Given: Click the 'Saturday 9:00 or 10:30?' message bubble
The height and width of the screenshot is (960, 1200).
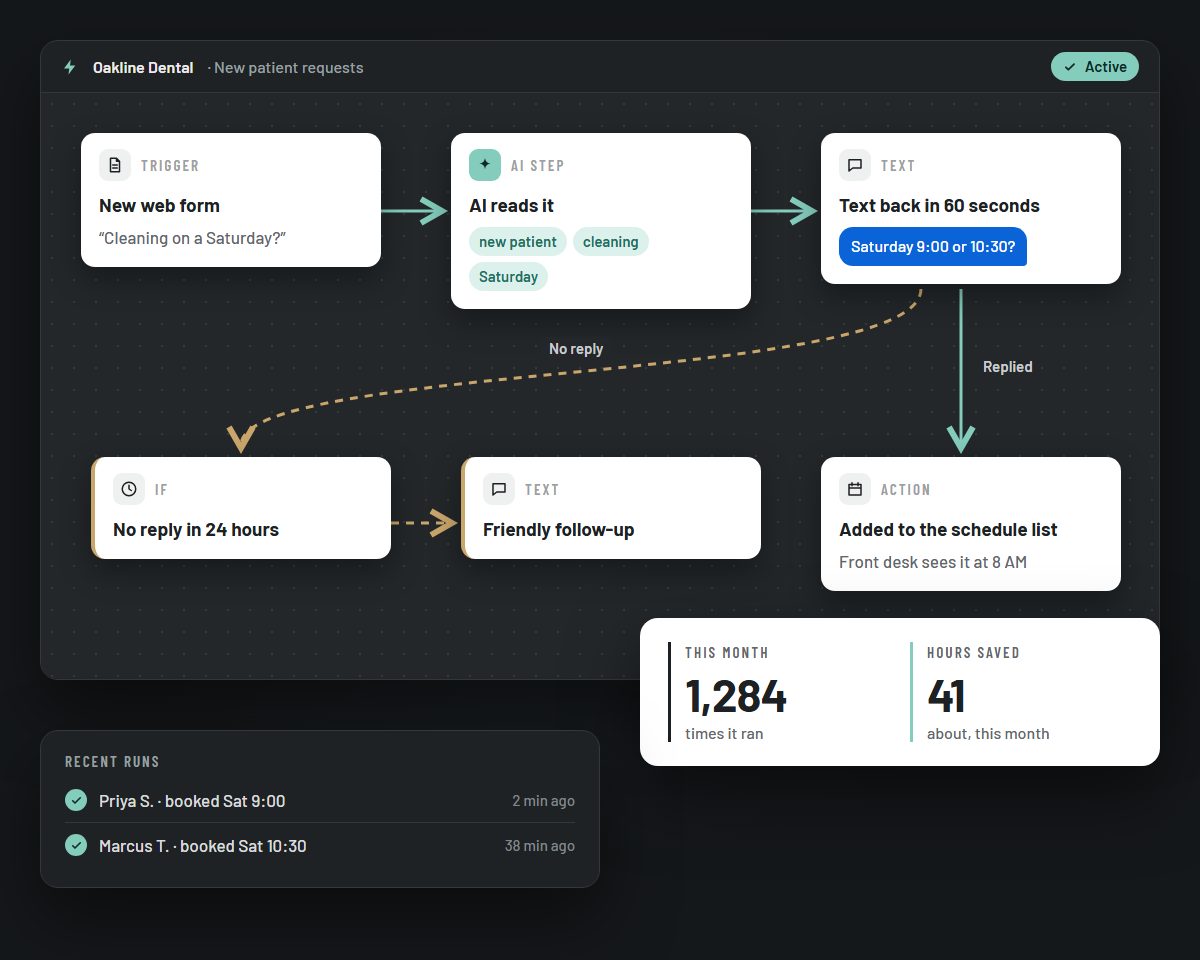Looking at the screenshot, I should click(x=933, y=246).
